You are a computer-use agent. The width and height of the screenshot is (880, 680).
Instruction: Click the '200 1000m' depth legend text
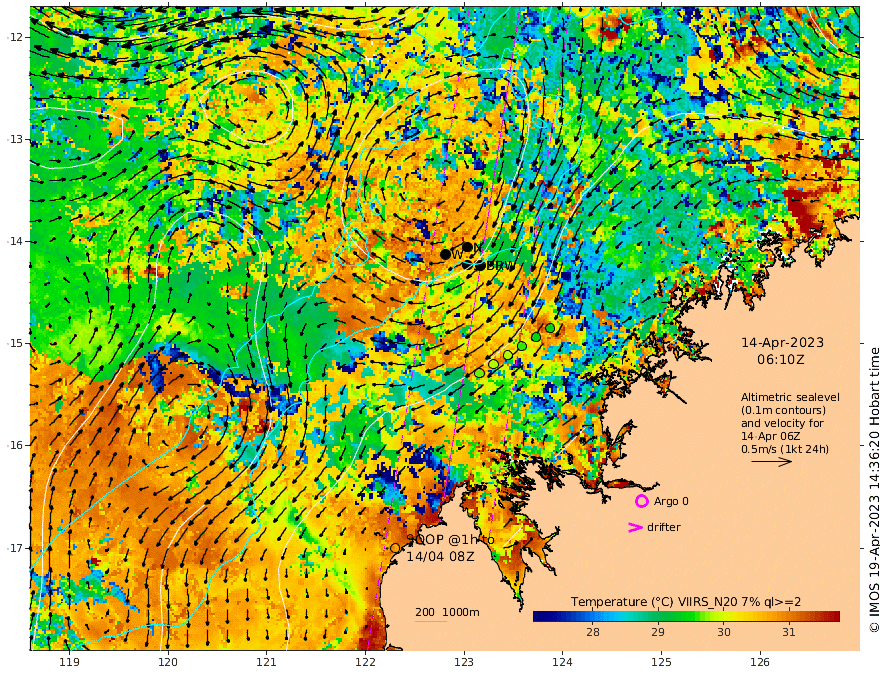tap(447, 612)
